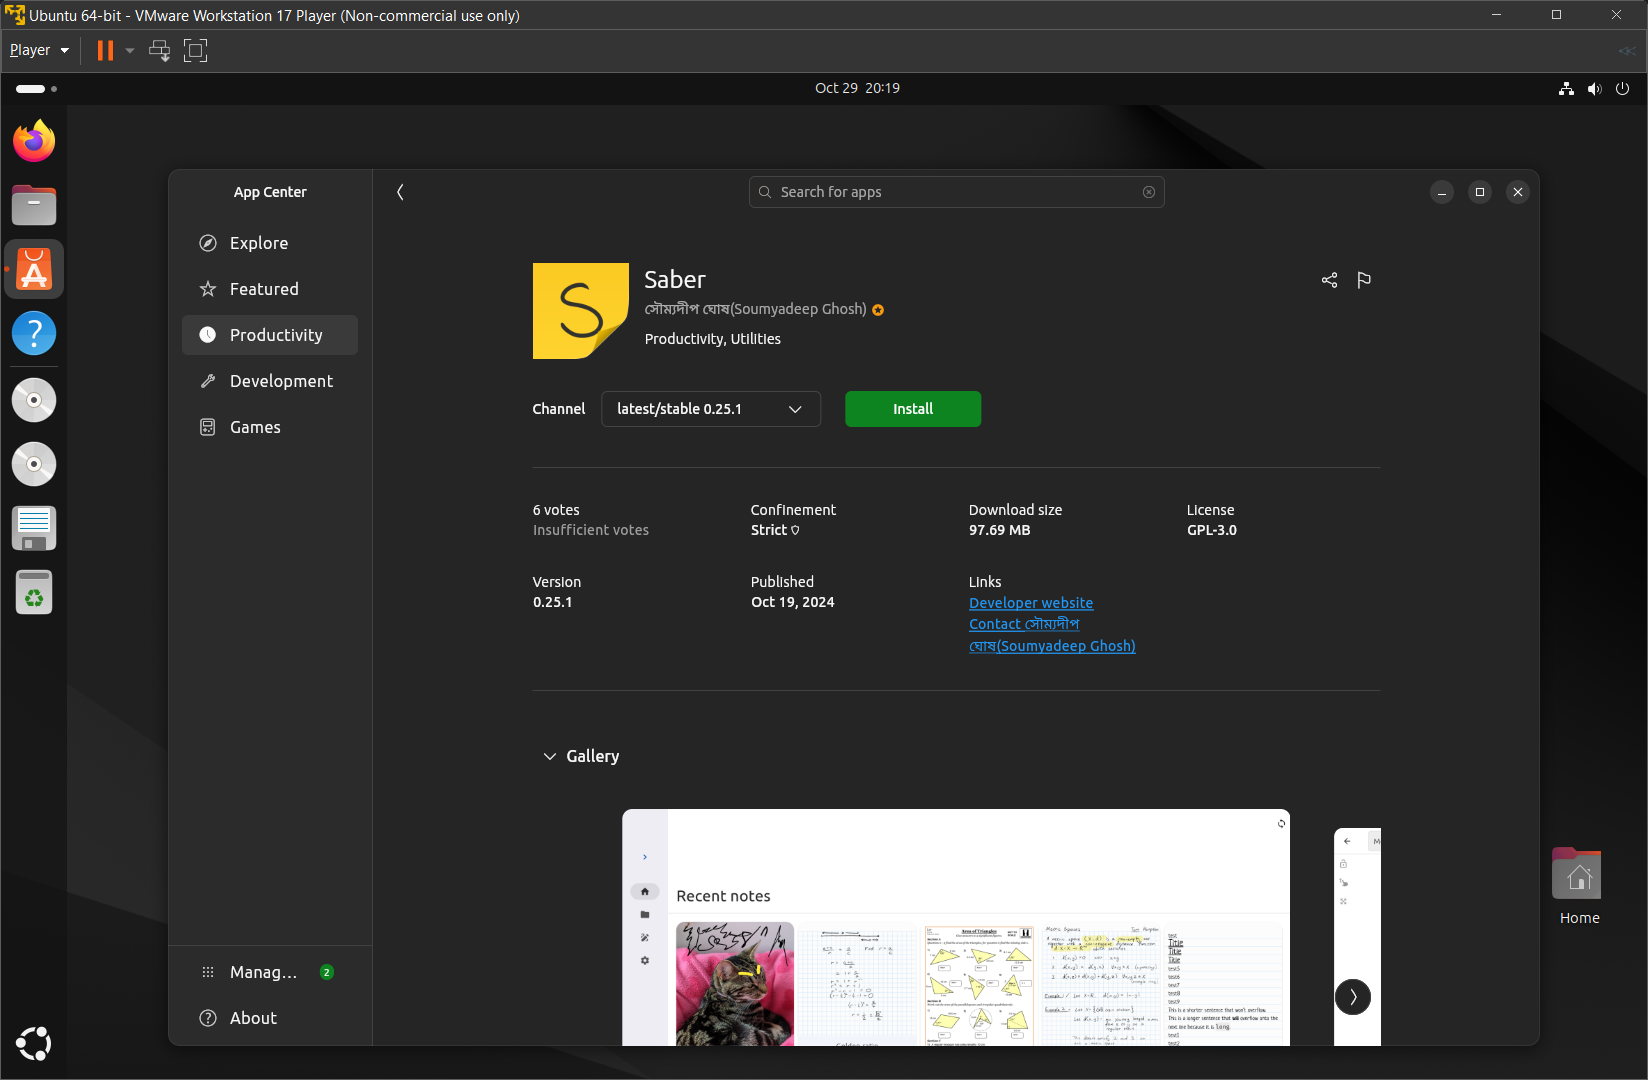Launch Firefox from the dock

coord(34,141)
